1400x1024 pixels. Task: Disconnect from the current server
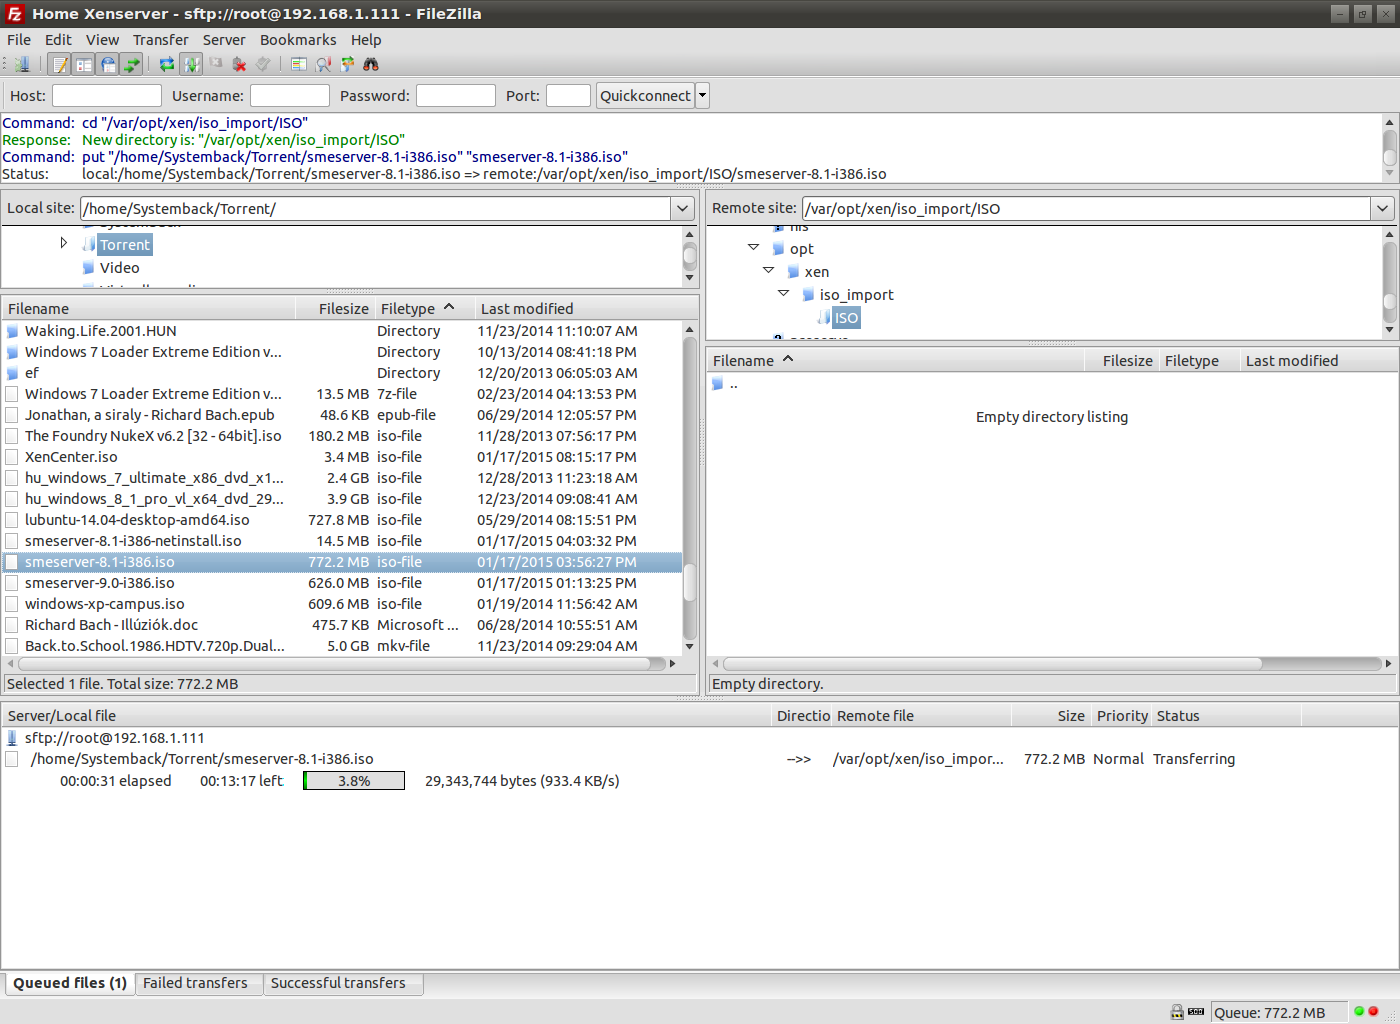[239, 64]
